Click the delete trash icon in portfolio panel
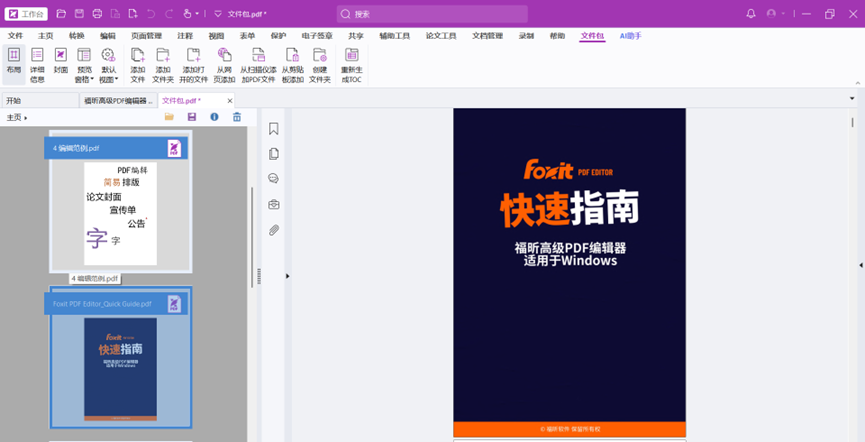 pyautogui.click(x=237, y=117)
